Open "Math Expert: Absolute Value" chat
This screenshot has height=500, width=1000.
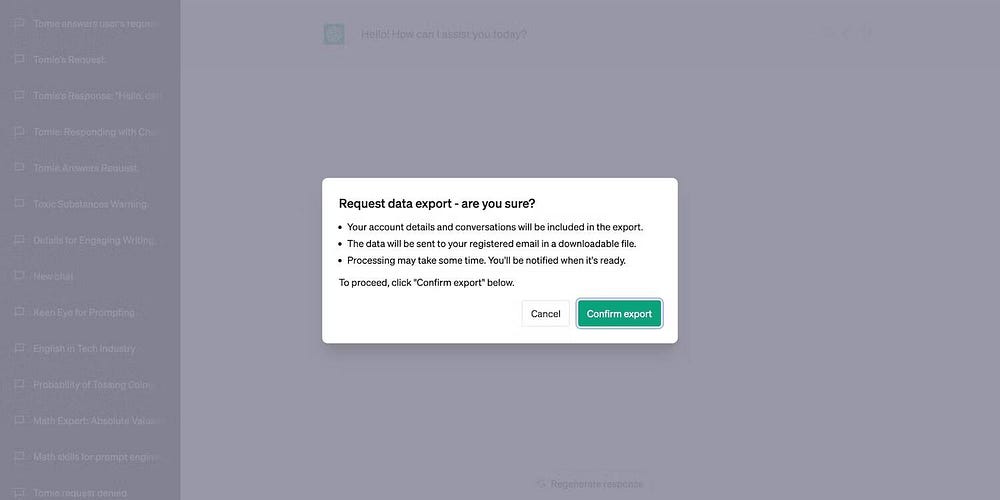point(95,421)
